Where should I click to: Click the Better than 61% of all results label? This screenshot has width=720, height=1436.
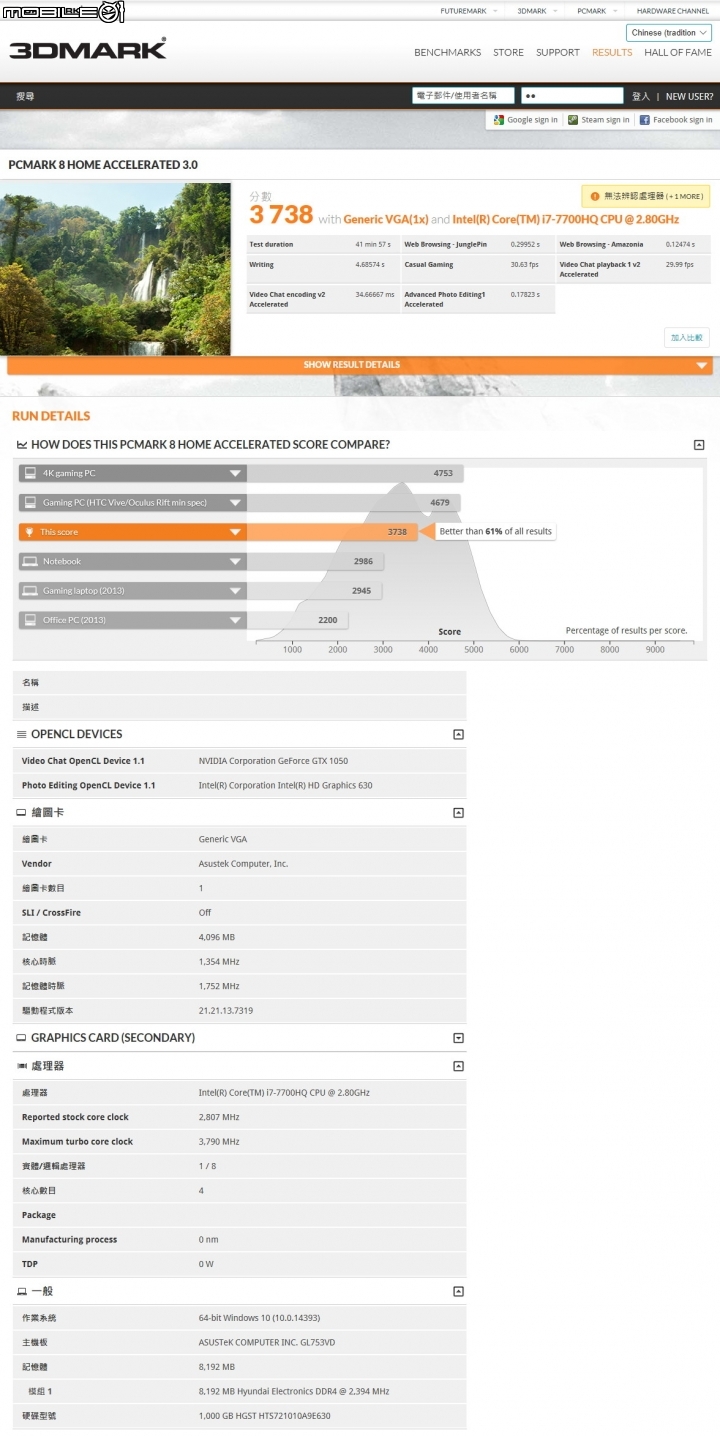(496, 532)
